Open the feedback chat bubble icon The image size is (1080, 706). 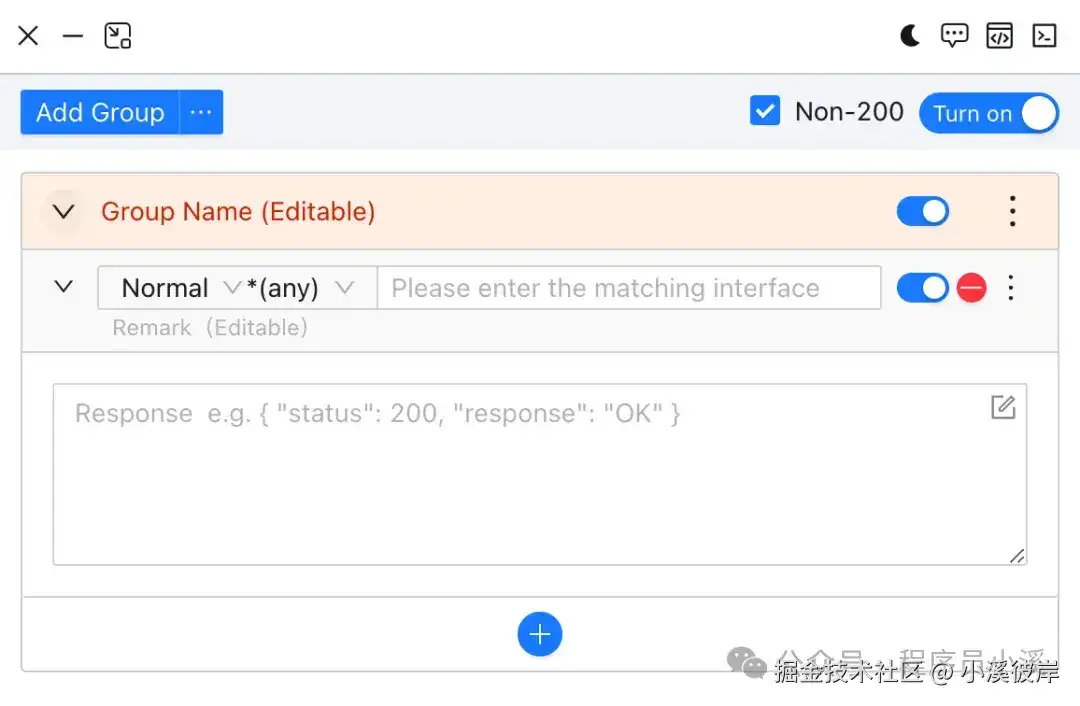(954, 35)
